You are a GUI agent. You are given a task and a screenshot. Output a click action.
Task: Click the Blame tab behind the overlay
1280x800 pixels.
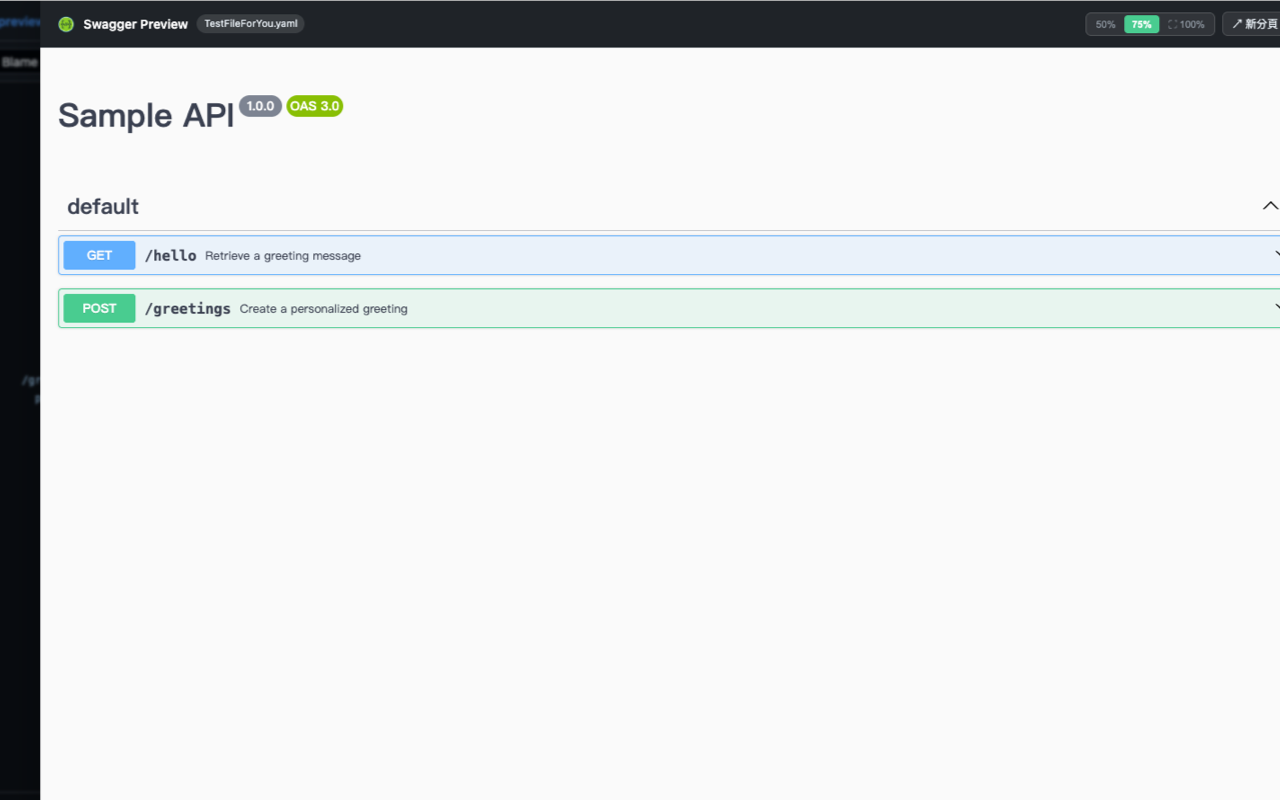[19, 62]
